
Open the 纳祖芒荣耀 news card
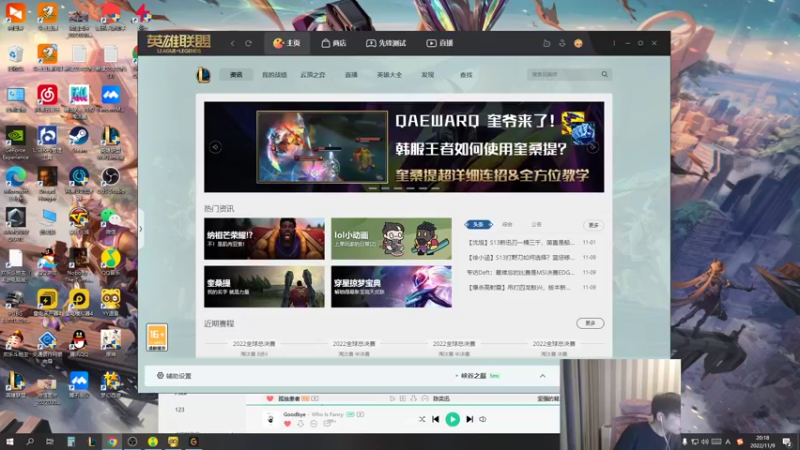point(264,239)
